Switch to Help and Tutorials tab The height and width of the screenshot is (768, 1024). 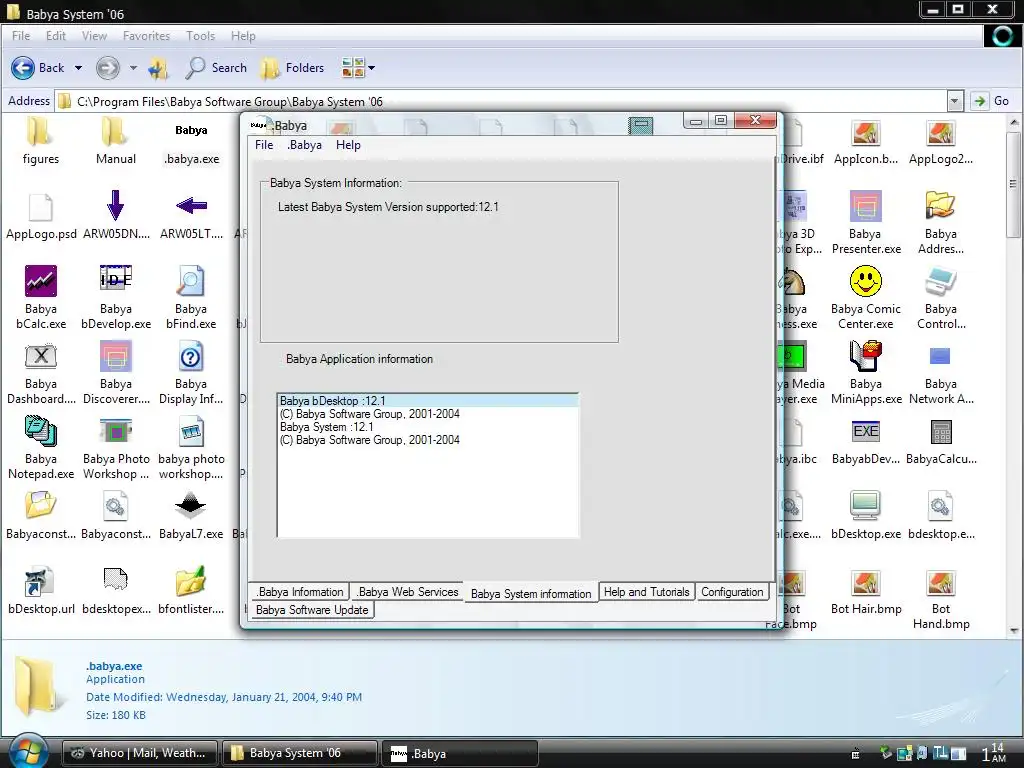[x=647, y=592]
